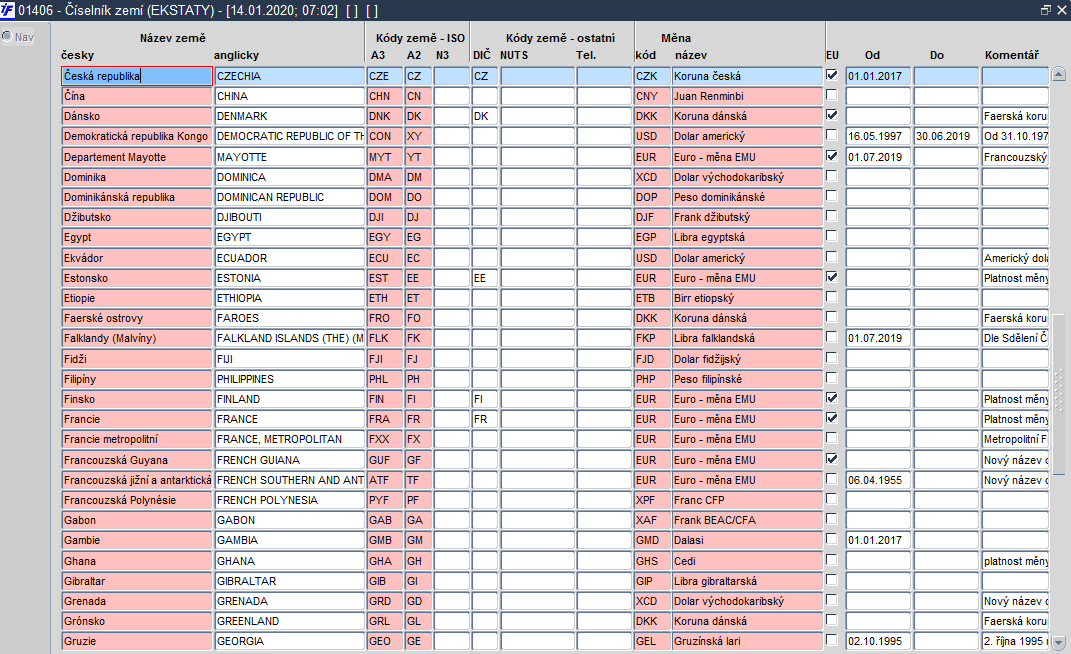Restore the window using title bar button
This screenshot has width=1071, height=654.
pyautogui.click(x=1045, y=10)
